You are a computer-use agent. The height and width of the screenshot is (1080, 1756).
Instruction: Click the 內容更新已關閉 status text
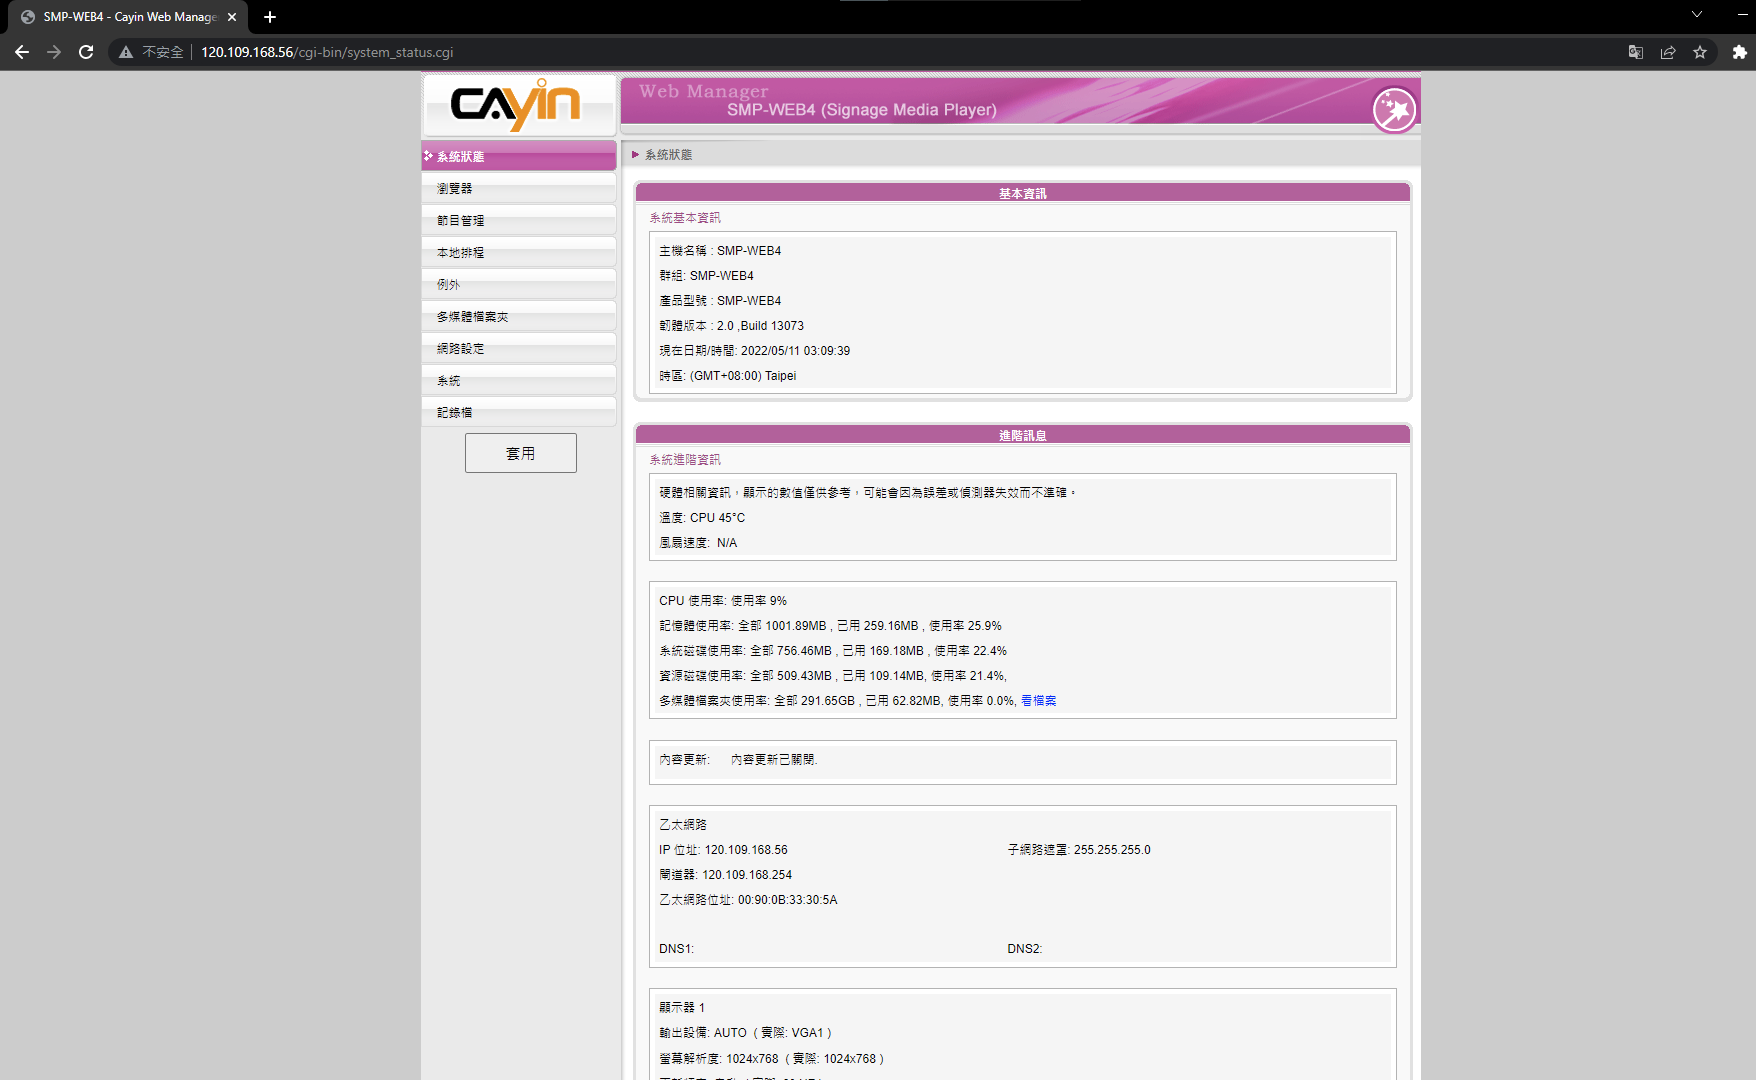pyautogui.click(x=774, y=760)
